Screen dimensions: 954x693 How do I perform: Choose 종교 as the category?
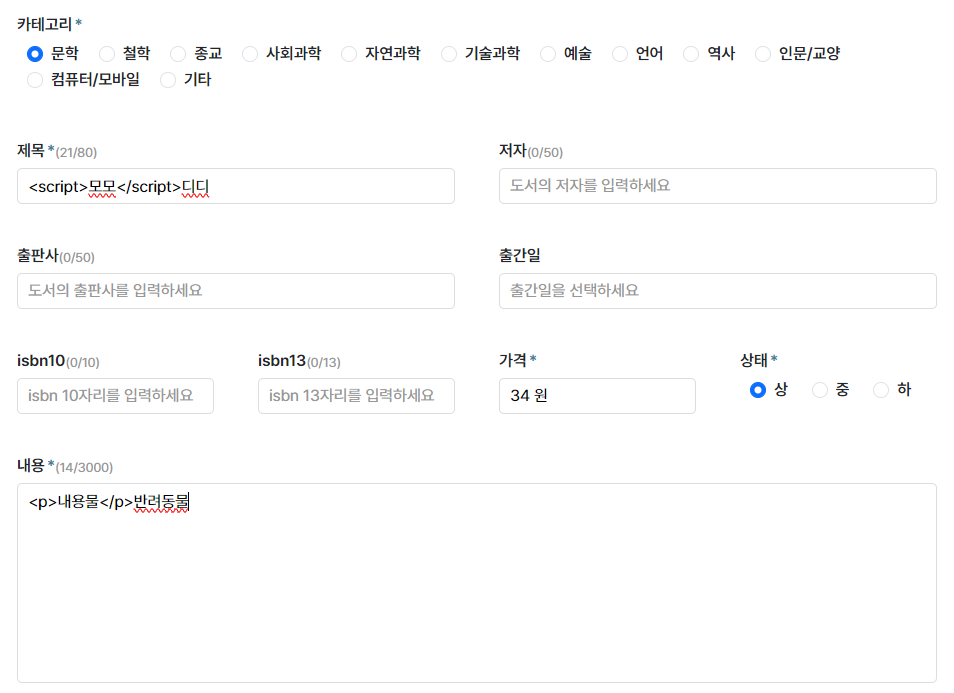coord(178,54)
